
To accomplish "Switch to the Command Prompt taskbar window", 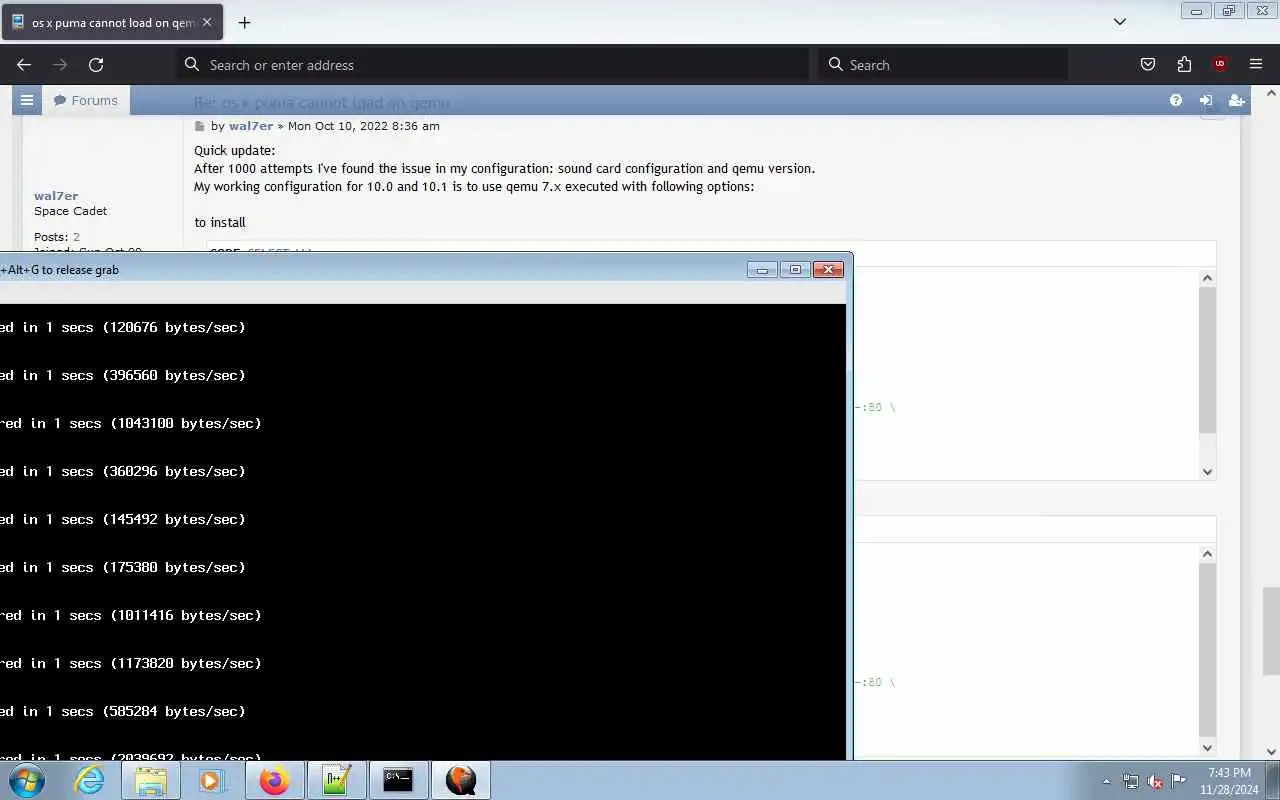I will point(398,780).
